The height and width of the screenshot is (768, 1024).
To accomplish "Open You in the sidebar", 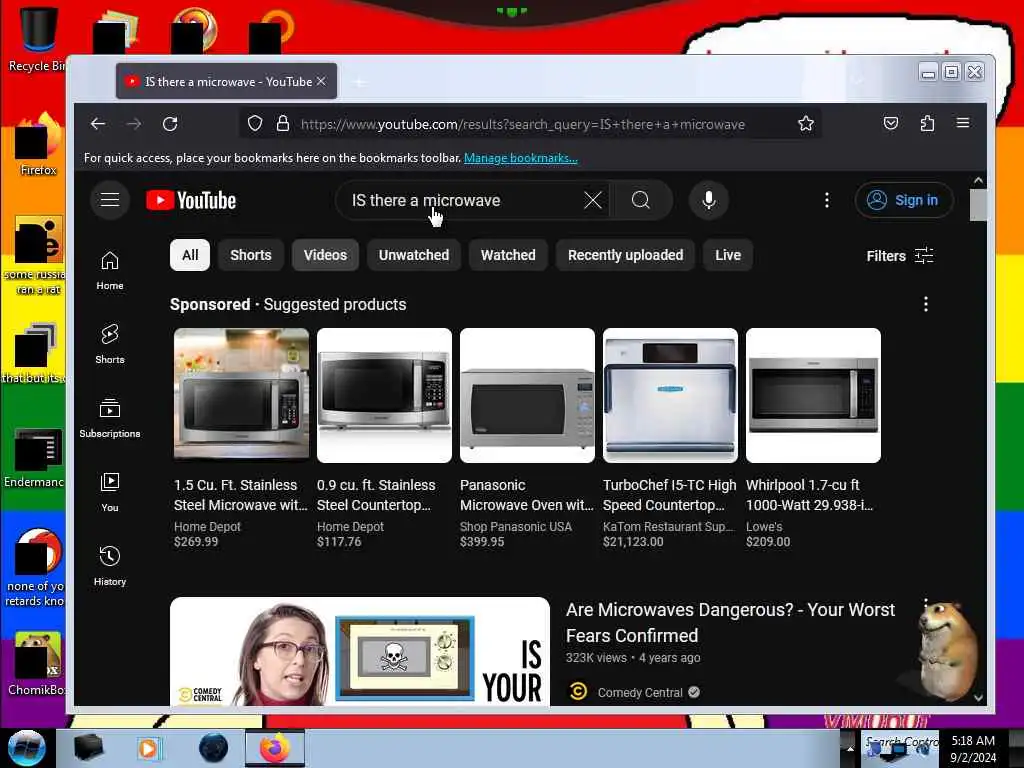I will pyautogui.click(x=110, y=492).
